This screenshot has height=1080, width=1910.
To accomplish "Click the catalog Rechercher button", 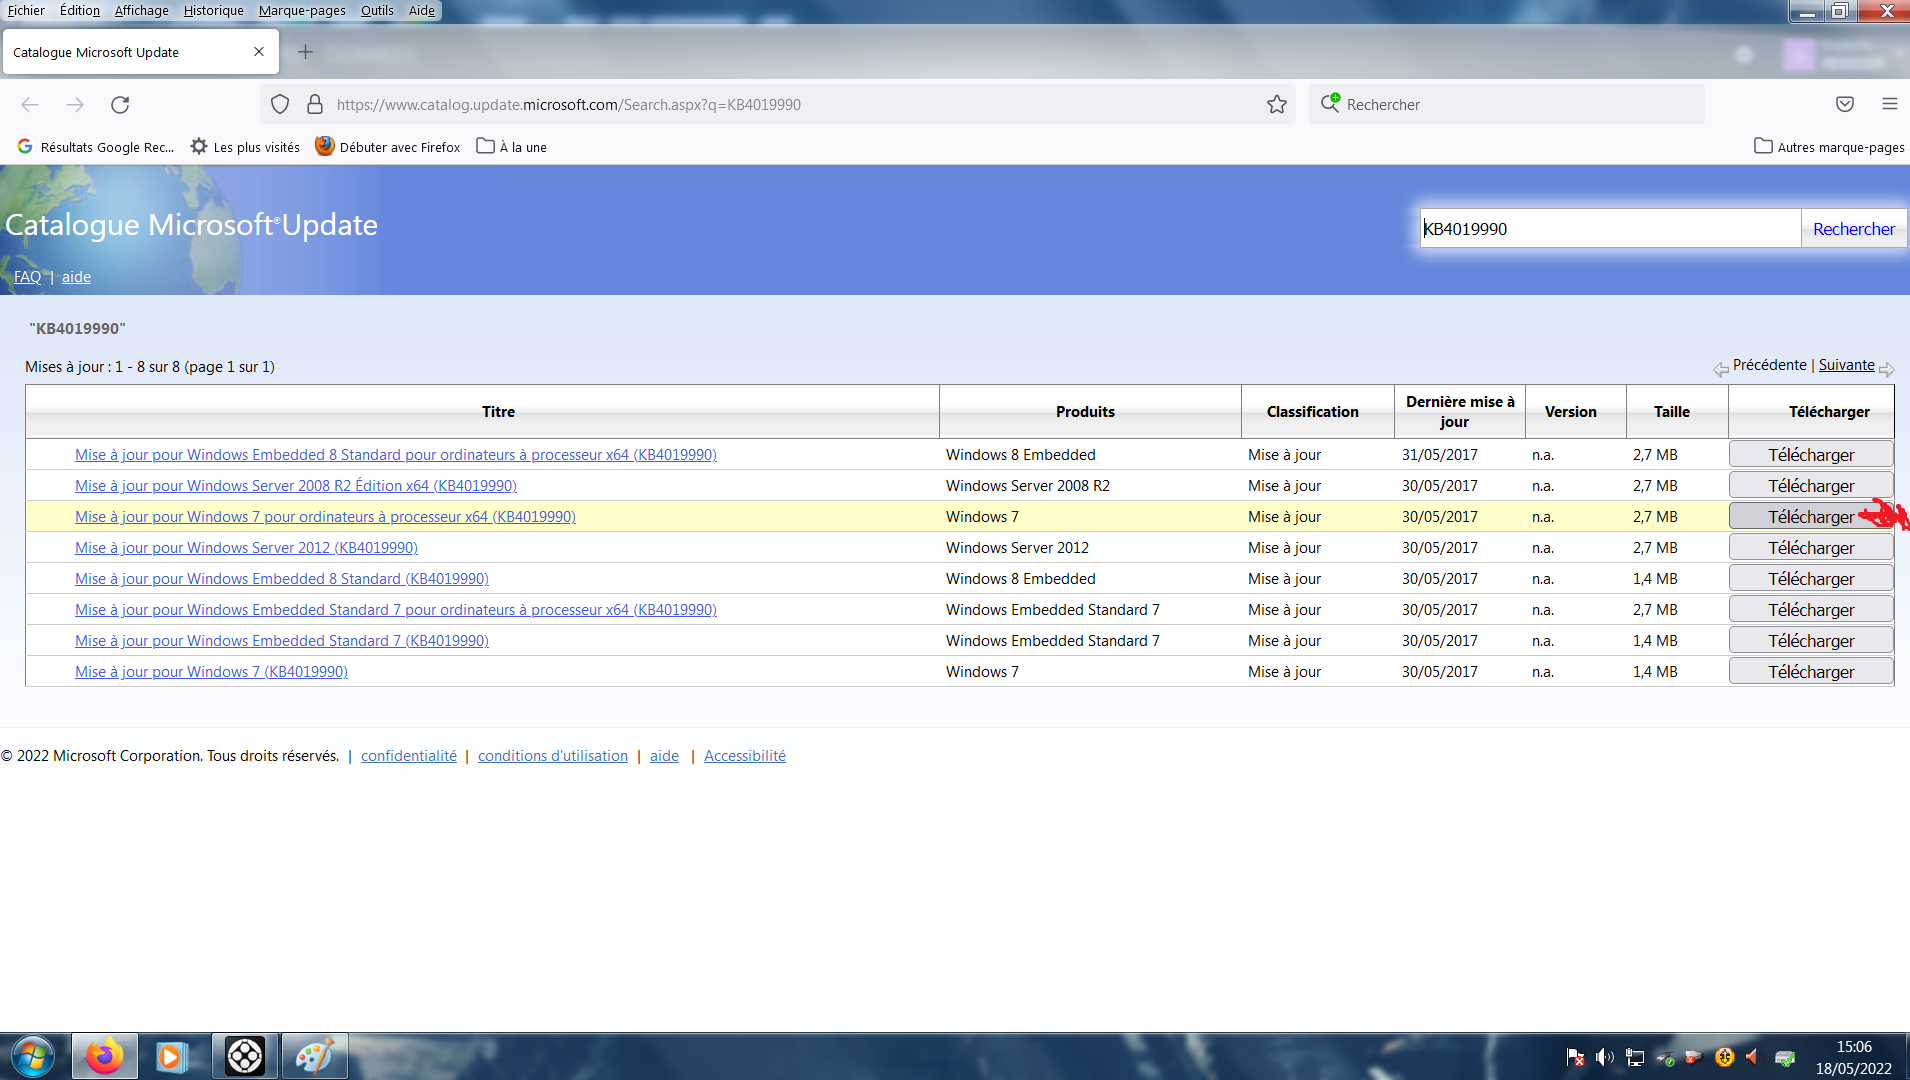I will [1853, 229].
